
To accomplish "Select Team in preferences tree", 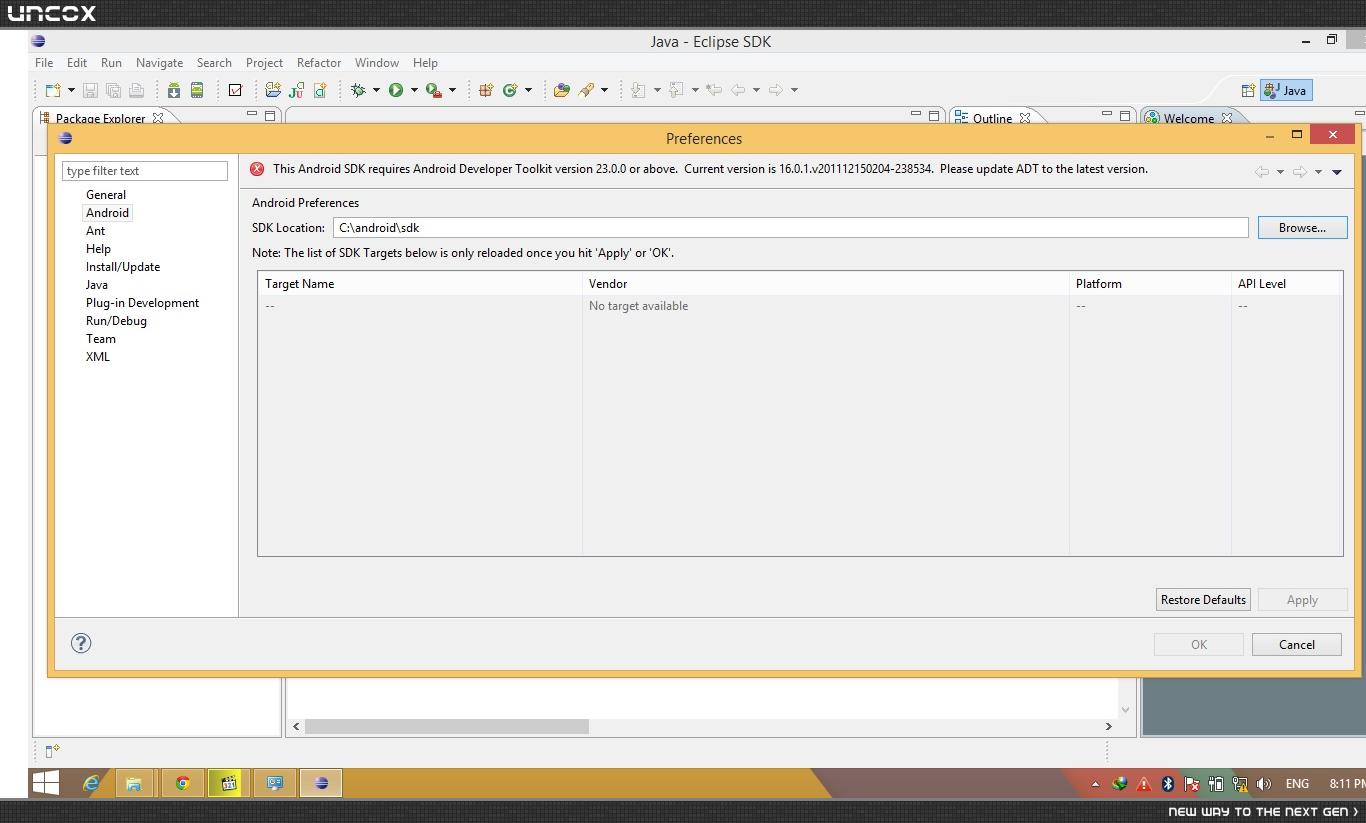I will [x=101, y=339].
